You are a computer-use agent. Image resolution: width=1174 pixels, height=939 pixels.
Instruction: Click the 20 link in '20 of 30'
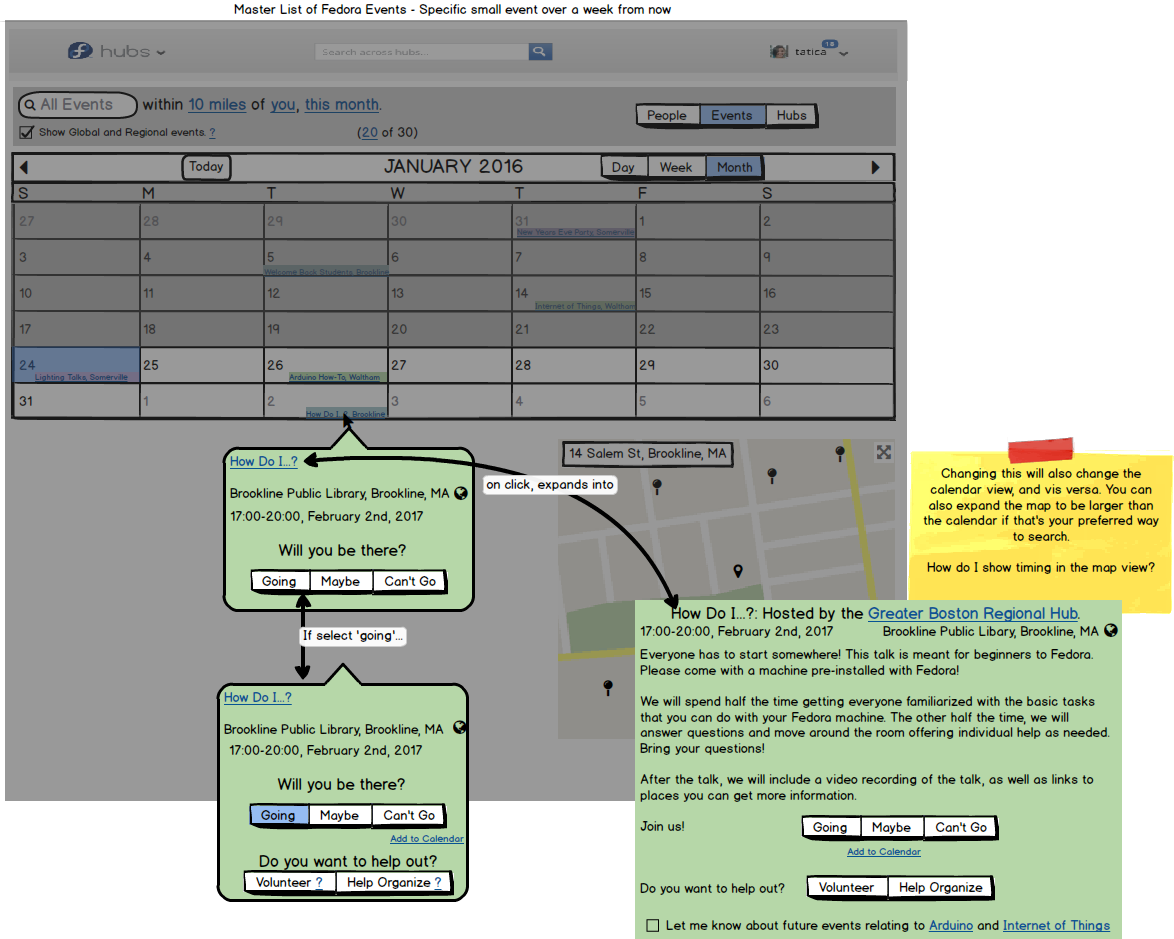(x=369, y=133)
